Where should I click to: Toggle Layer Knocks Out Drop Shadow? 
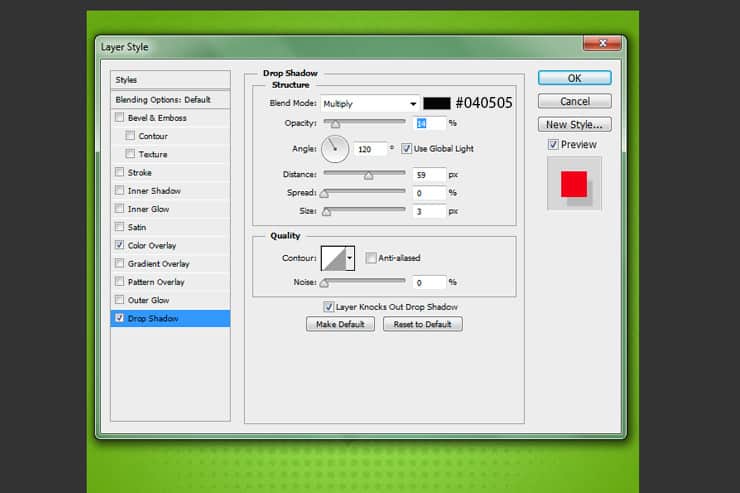click(x=328, y=307)
